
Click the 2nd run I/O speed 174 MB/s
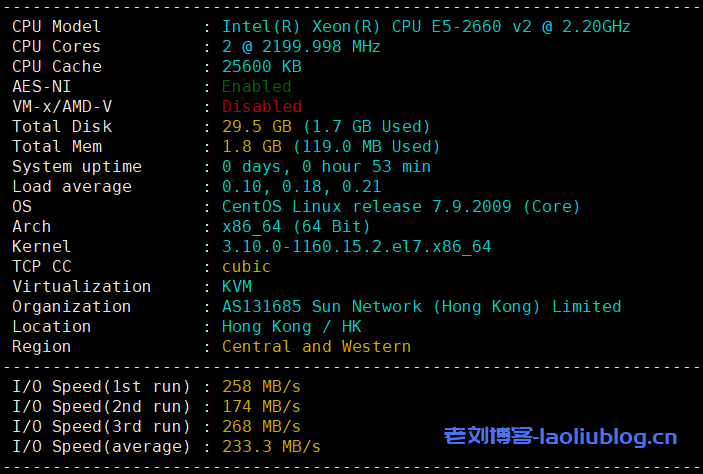[261, 407]
